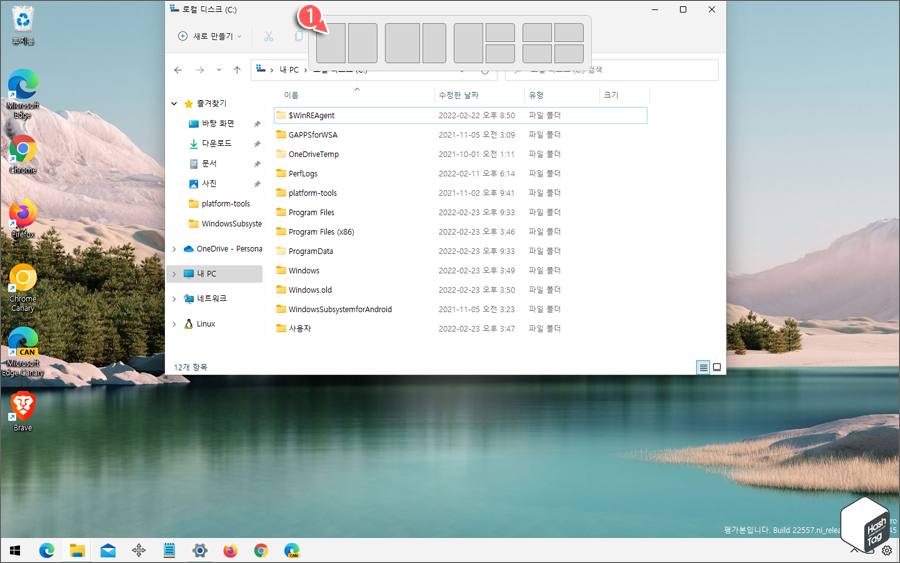Open the Notepad icon in the taskbar
The height and width of the screenshot is (563, 900).
click(x=169, y=551)
